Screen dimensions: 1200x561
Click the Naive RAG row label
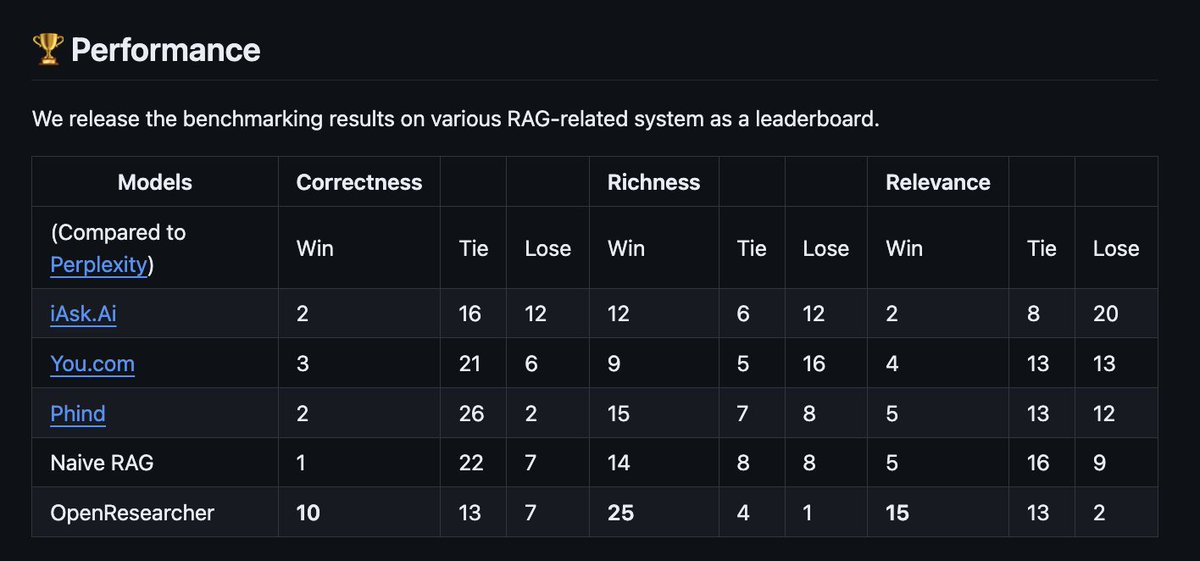[102, 463]
